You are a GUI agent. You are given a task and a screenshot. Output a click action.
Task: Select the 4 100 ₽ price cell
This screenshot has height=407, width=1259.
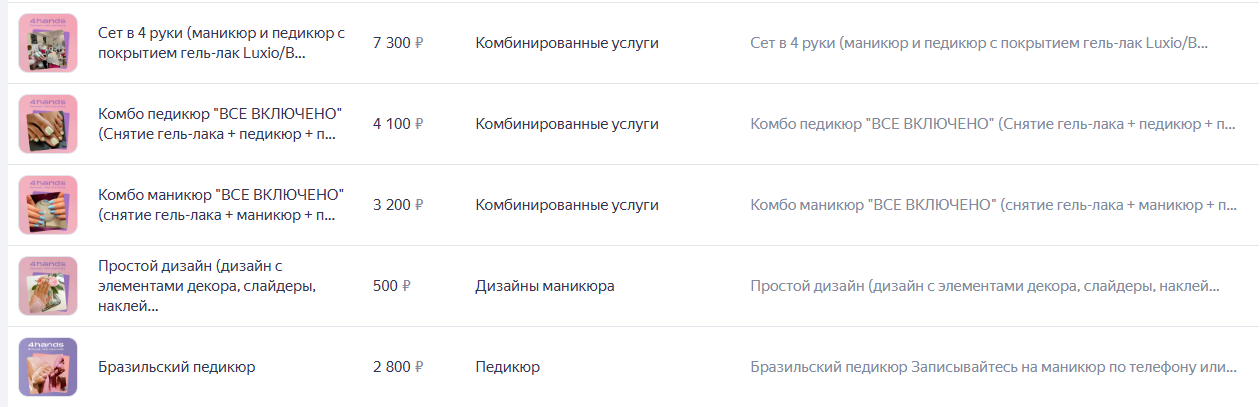point(398,124)
